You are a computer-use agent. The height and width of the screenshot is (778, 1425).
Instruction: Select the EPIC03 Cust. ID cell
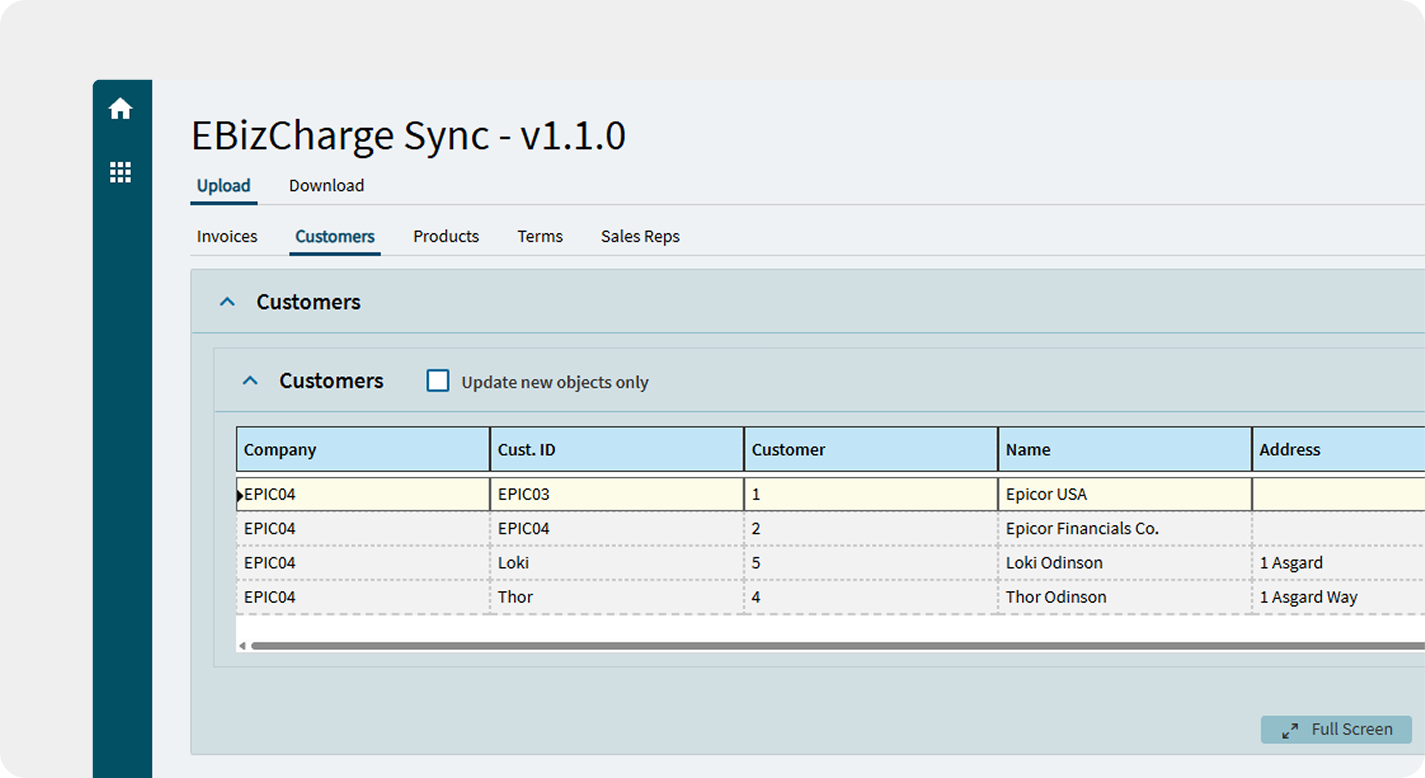coord(617,494)
